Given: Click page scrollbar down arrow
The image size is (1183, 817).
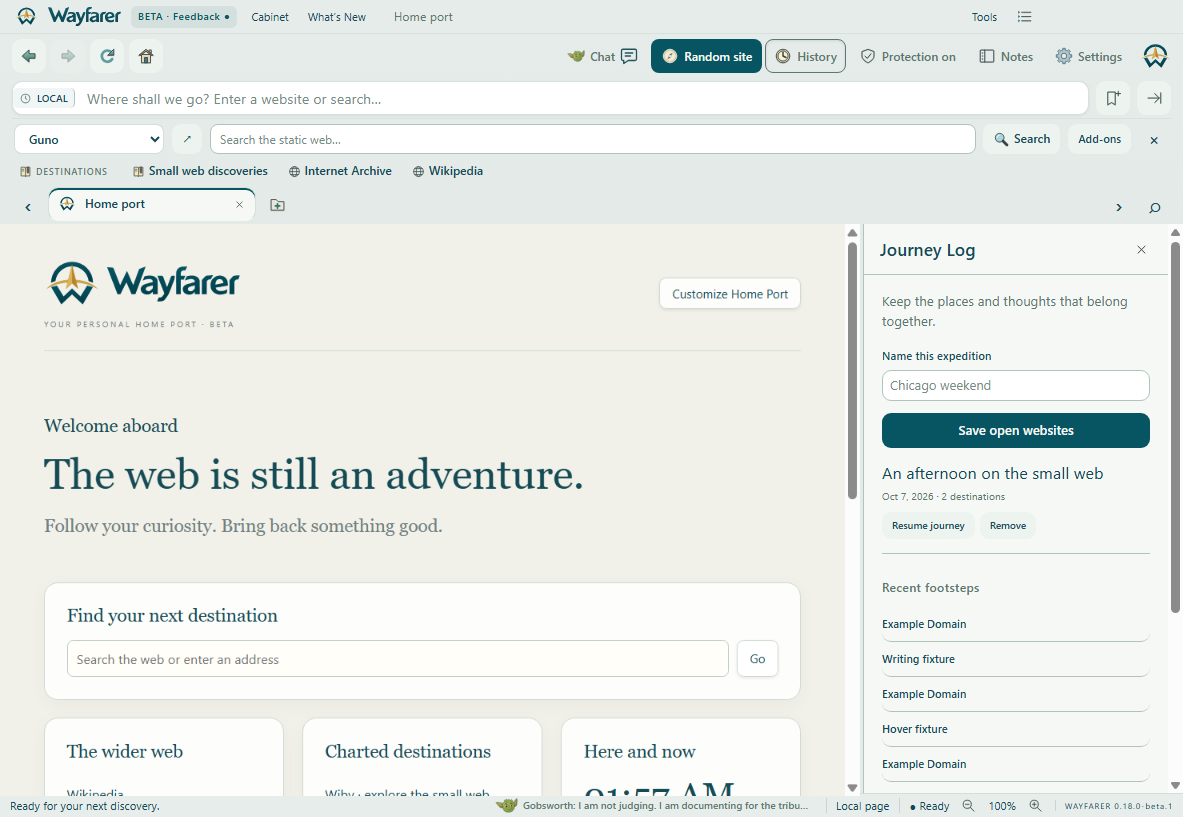Looking at the screenshot, I should coord(852,788).
